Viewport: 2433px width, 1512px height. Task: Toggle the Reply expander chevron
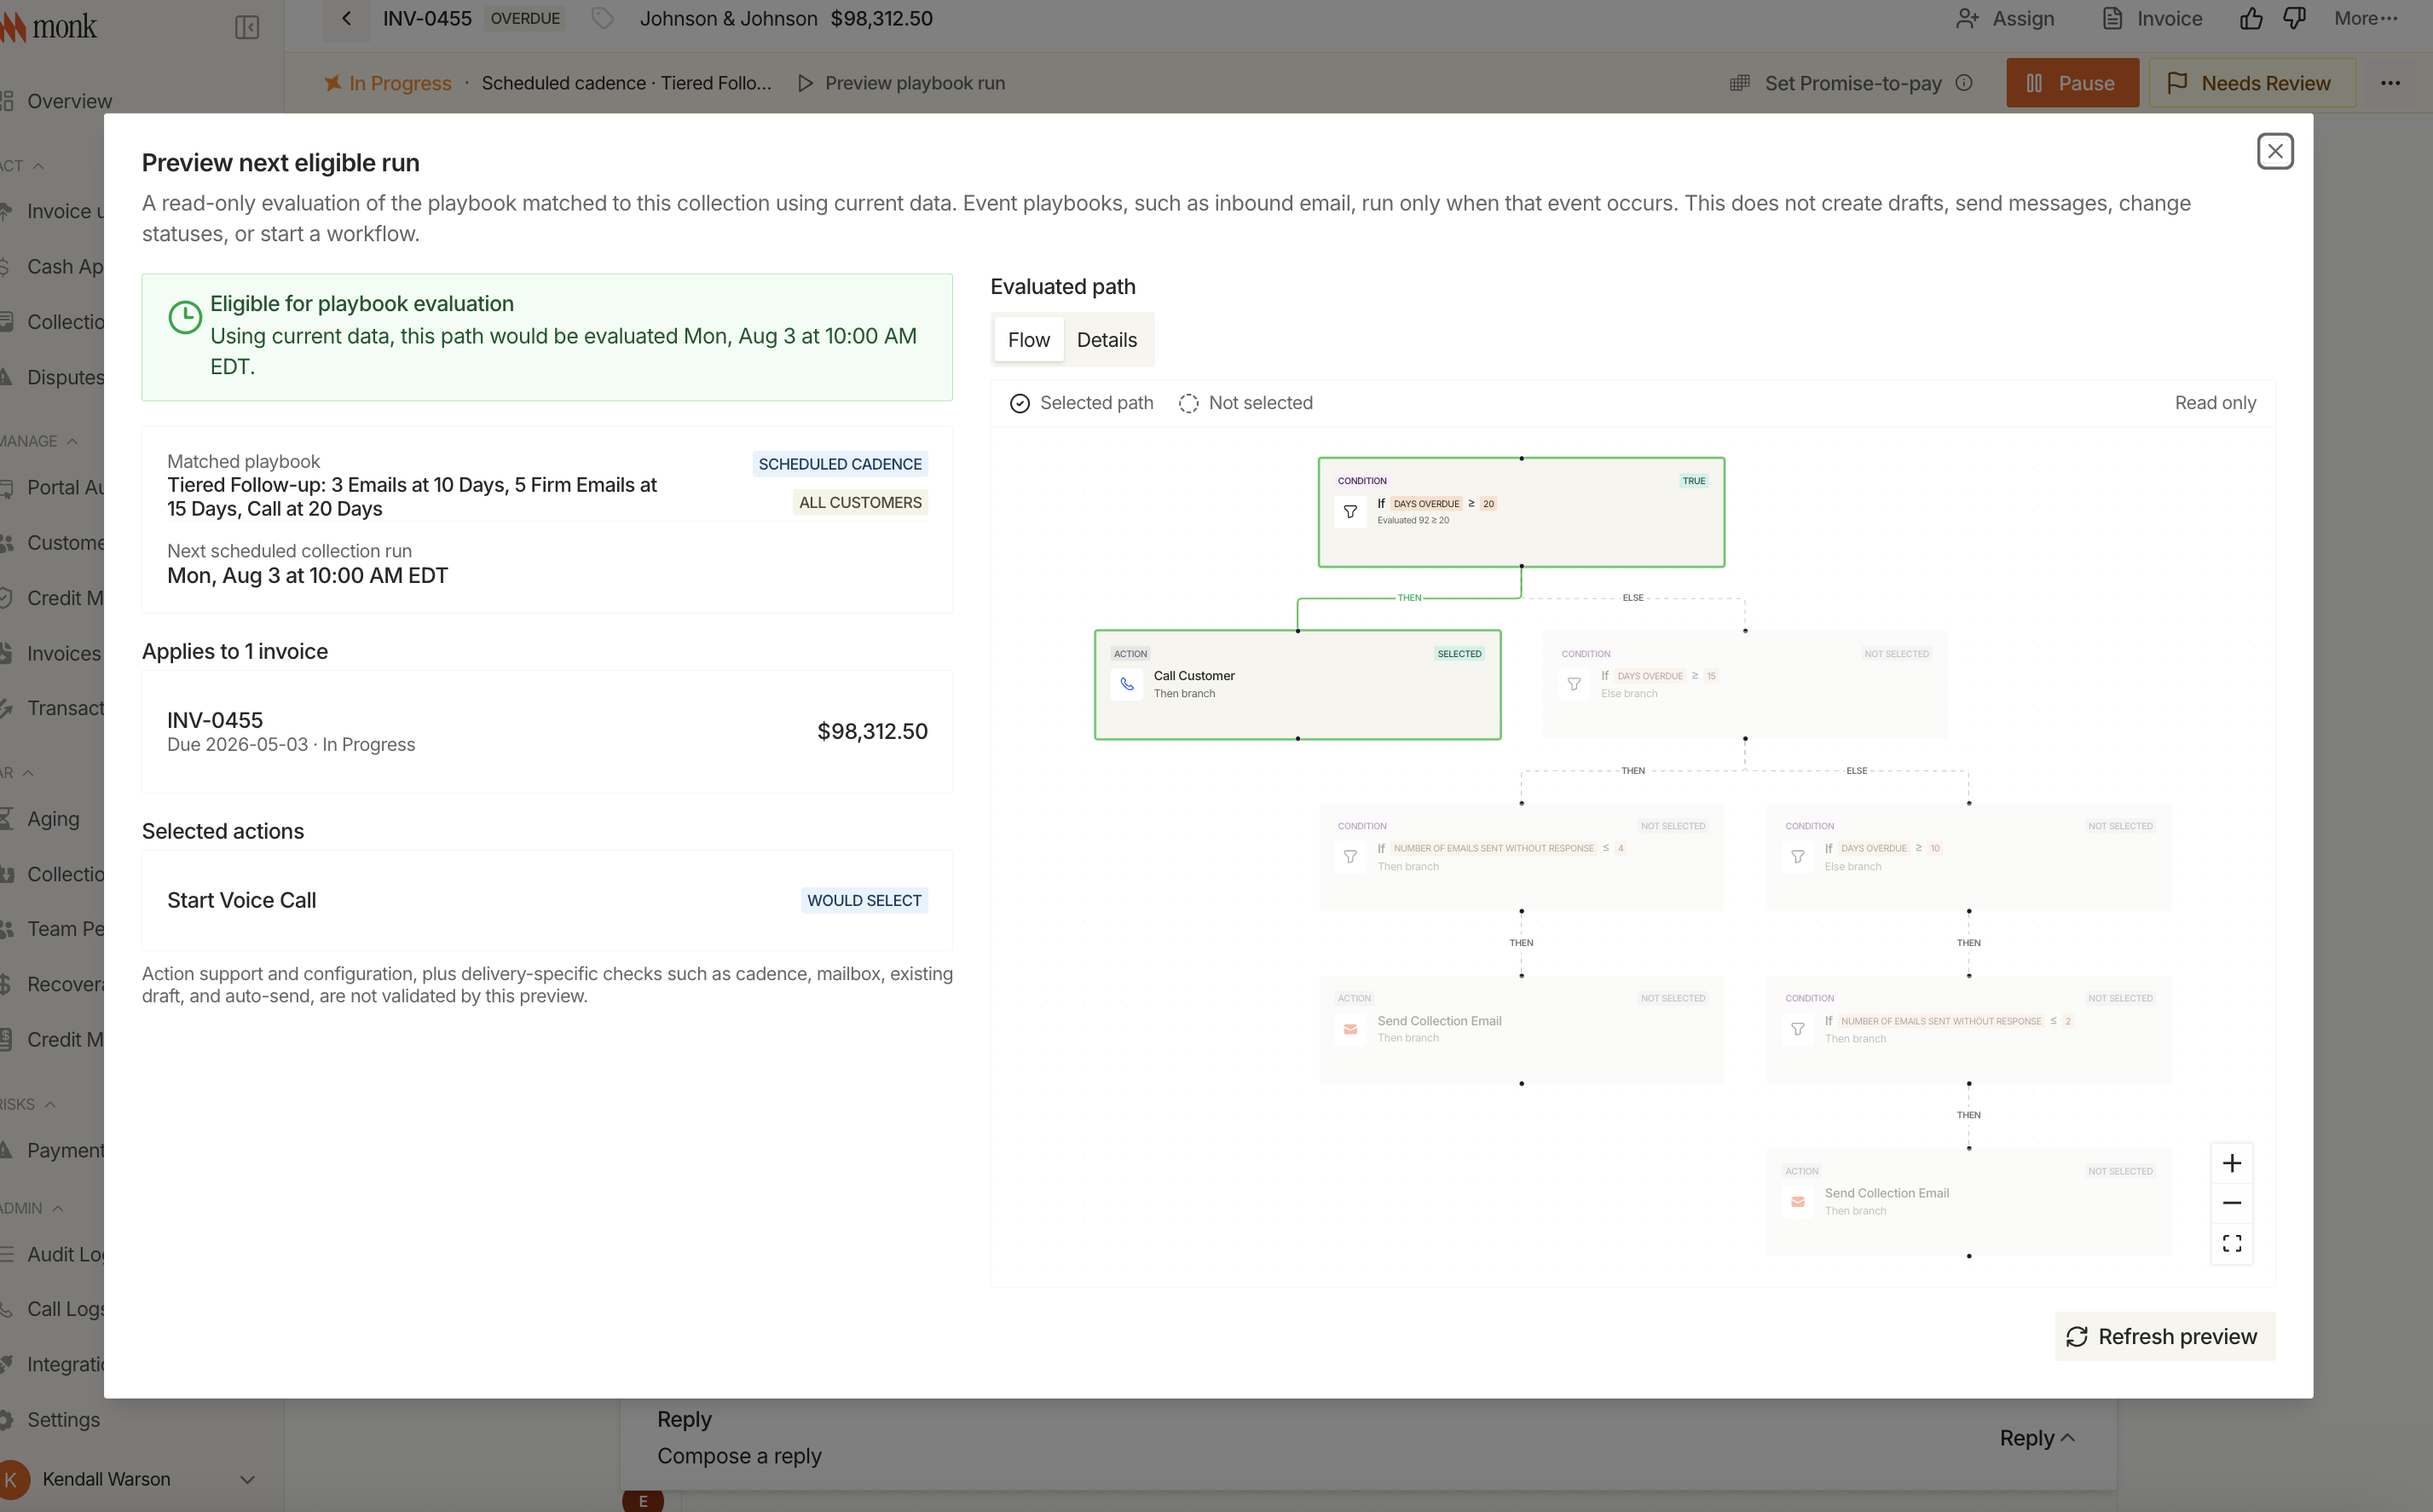(x=2068, y=1438)
